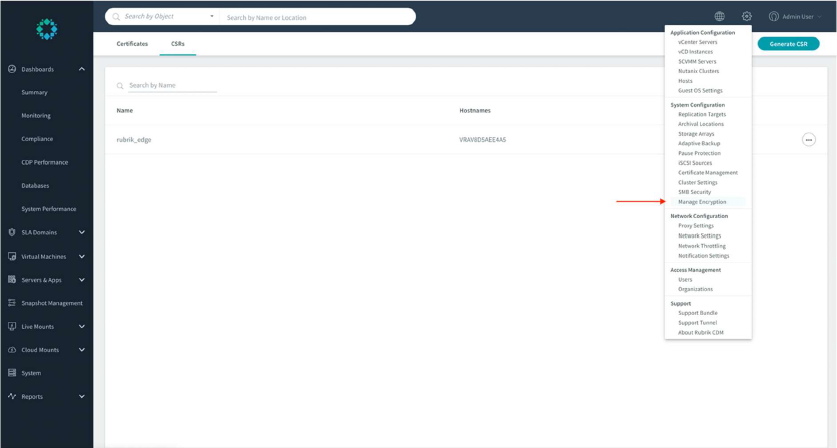Select Network Throttling menu entry
Image resolution: width=837 pixels, height=448 pixels.
[702, 246]
